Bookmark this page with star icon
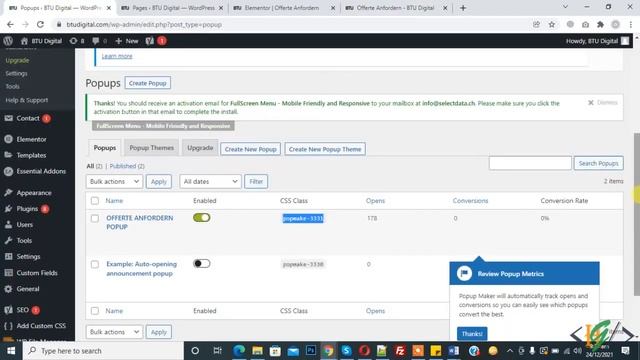 click(552, 24)
